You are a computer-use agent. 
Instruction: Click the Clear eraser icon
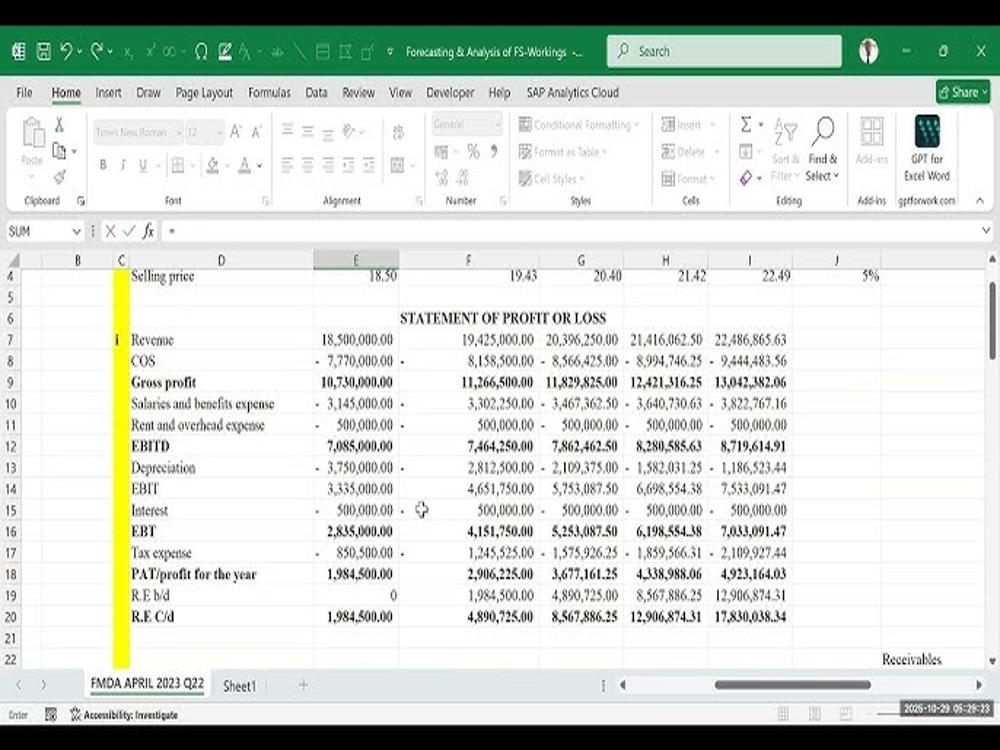tap(746, 178)
